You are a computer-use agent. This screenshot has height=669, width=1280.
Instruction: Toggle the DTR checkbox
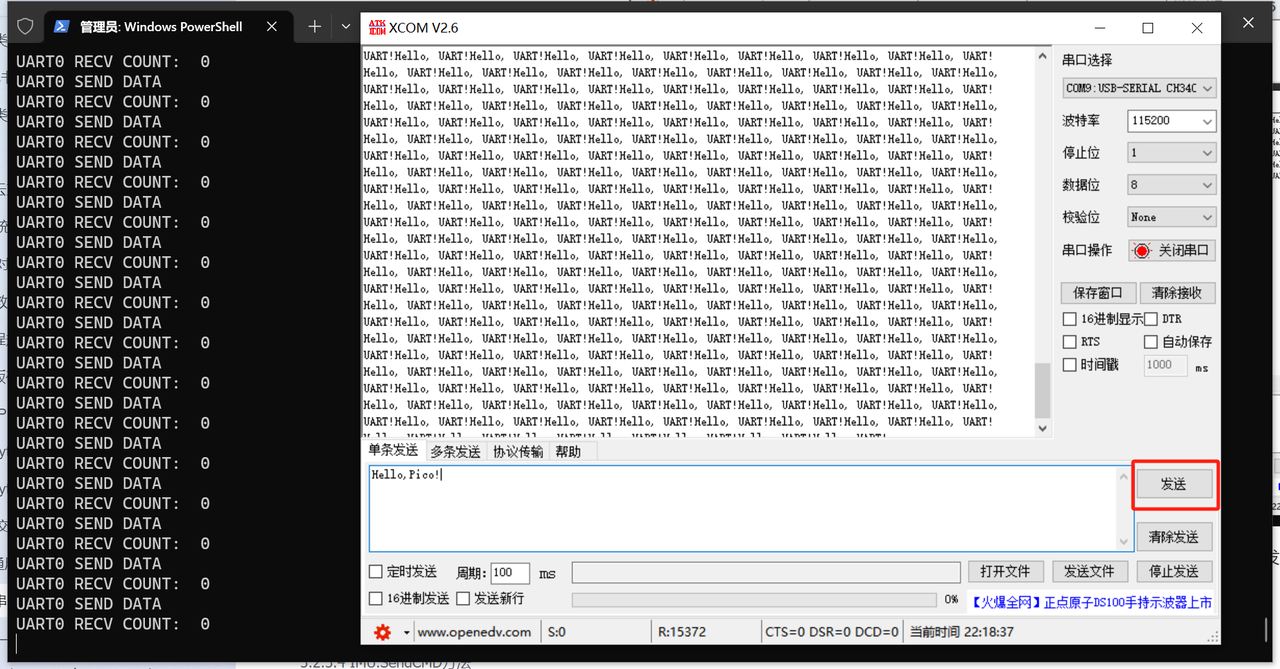1150,319
